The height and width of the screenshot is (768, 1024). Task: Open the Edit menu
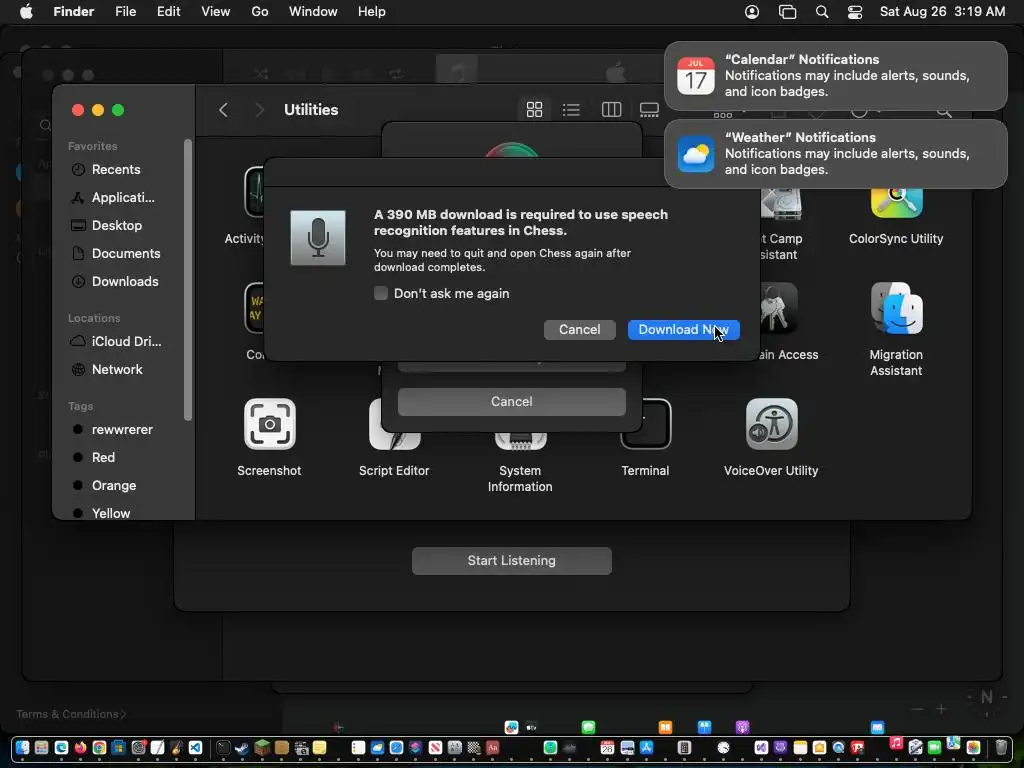[168, 12]
